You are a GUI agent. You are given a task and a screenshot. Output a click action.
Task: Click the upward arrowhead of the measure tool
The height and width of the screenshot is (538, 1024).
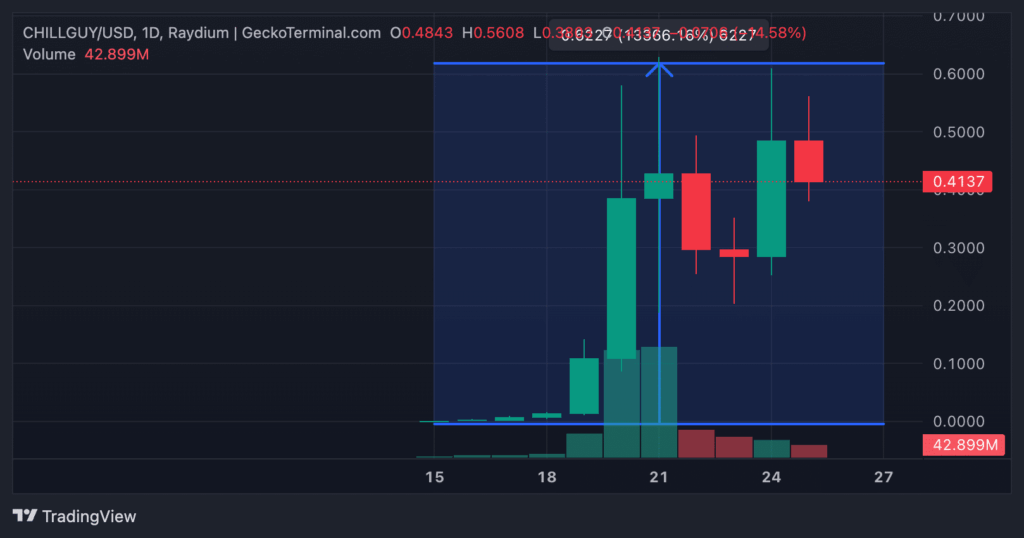[659, 68]
